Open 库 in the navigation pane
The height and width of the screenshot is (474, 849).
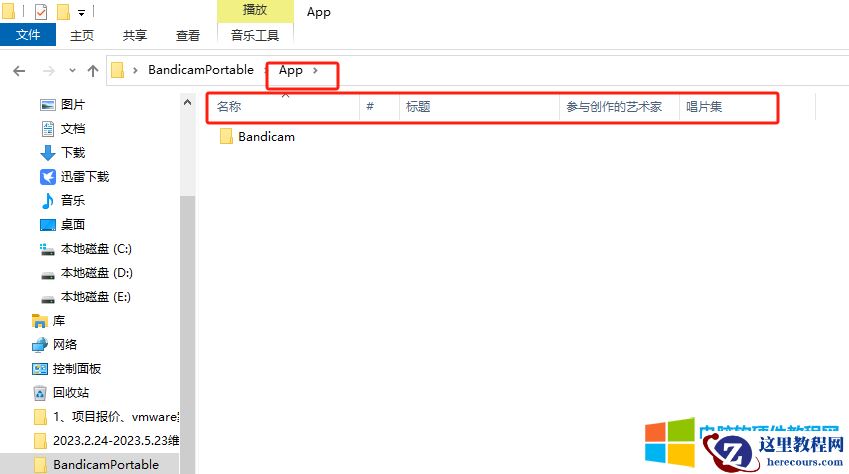[x=58, y=321]
